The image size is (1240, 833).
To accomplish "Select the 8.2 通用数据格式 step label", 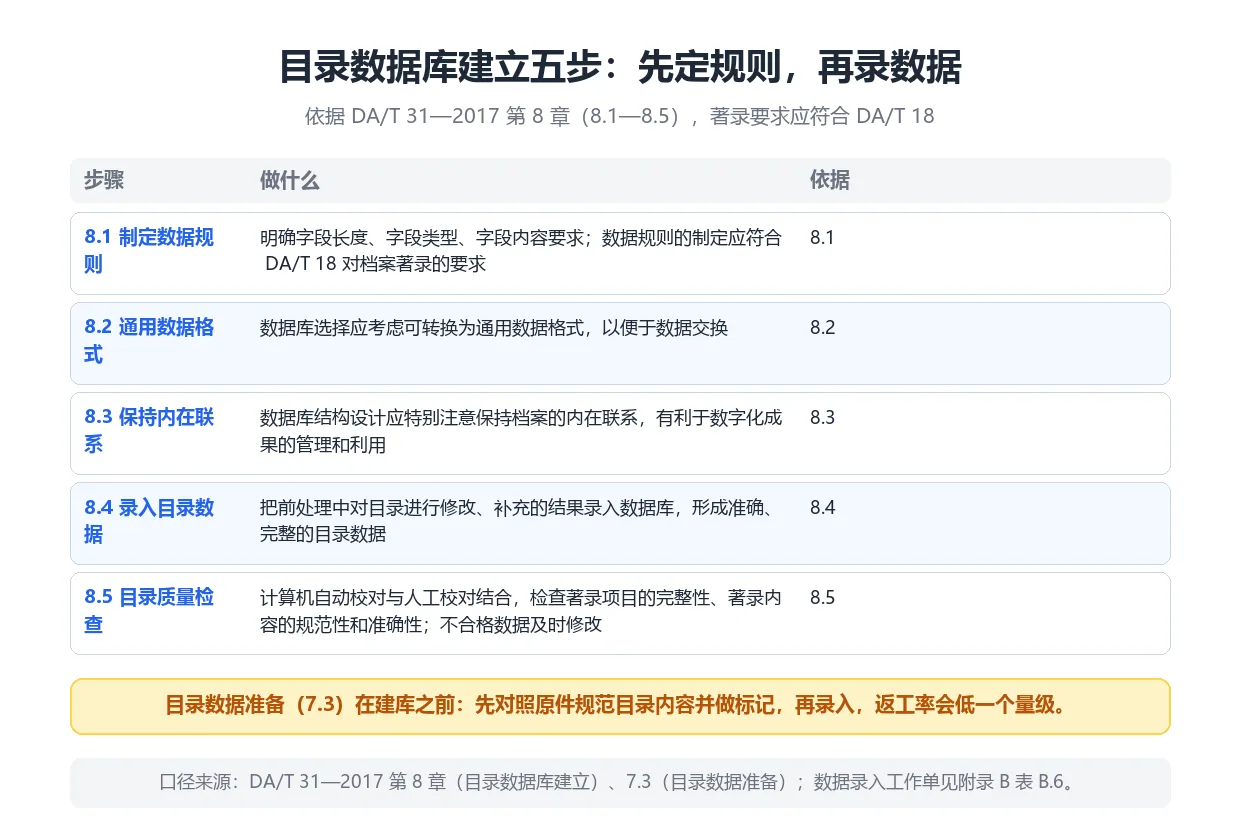I will 150,341.
